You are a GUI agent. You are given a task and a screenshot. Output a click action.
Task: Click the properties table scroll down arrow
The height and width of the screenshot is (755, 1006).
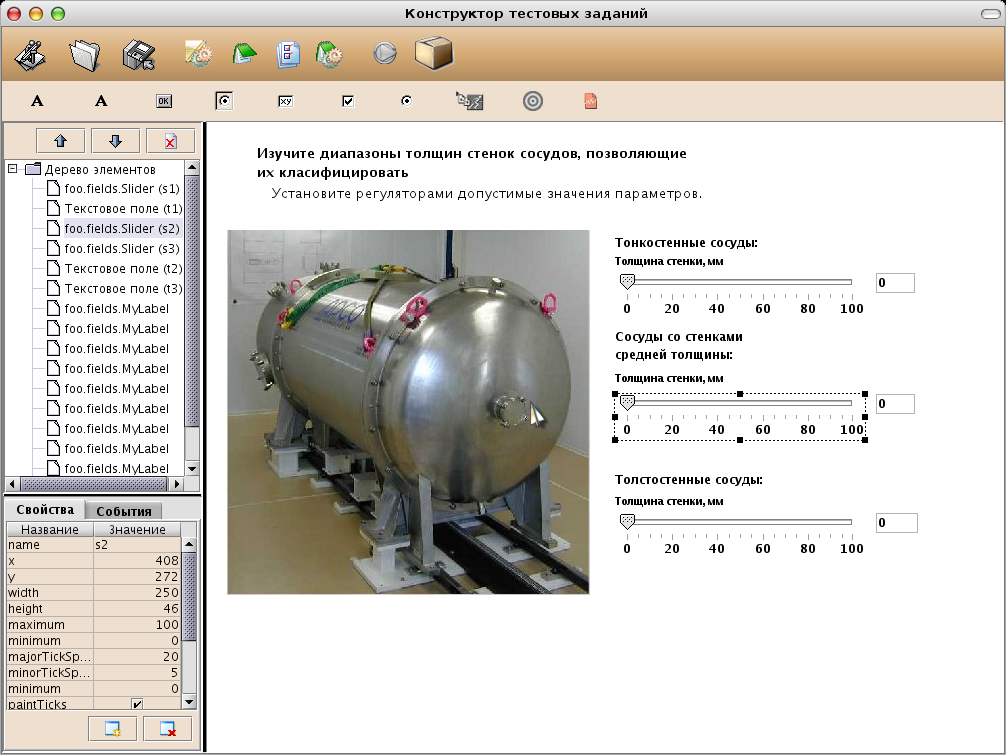pyautogui.click(x=189, y=702)
